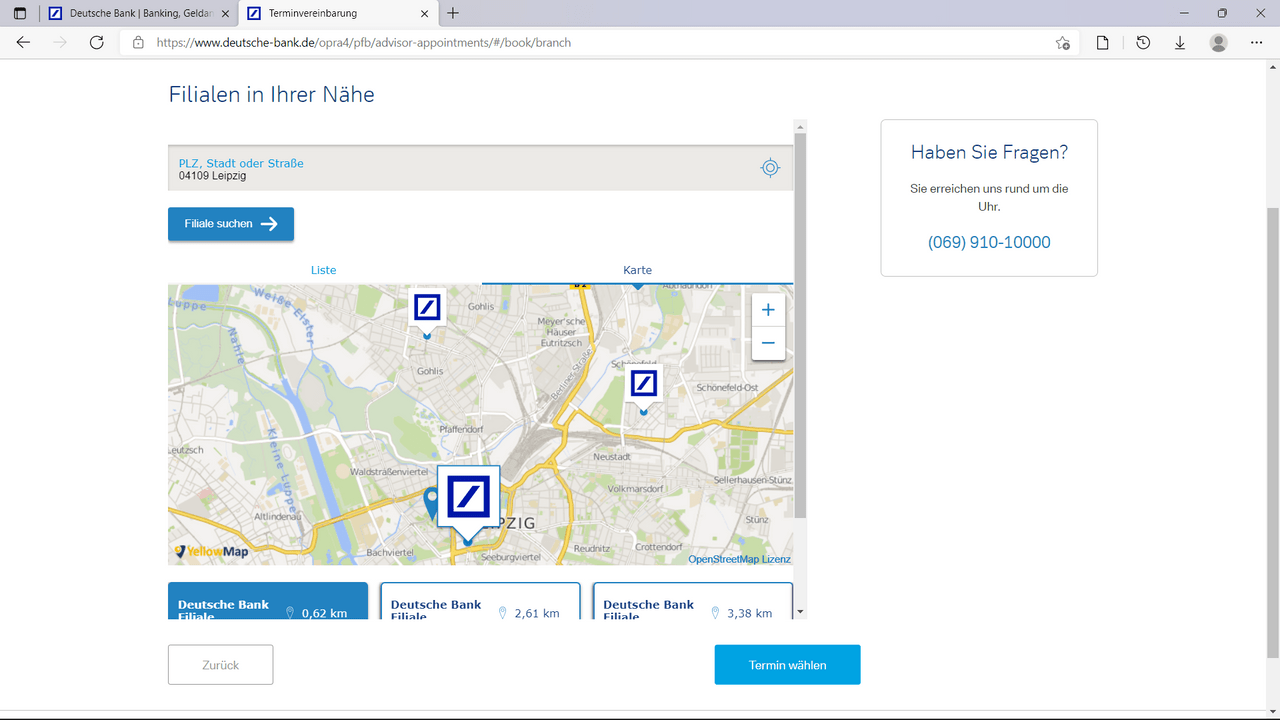Click the PLZ, Stadt oder Straße field
Viewport: 1280px width, 720px height.
point(480,168)
